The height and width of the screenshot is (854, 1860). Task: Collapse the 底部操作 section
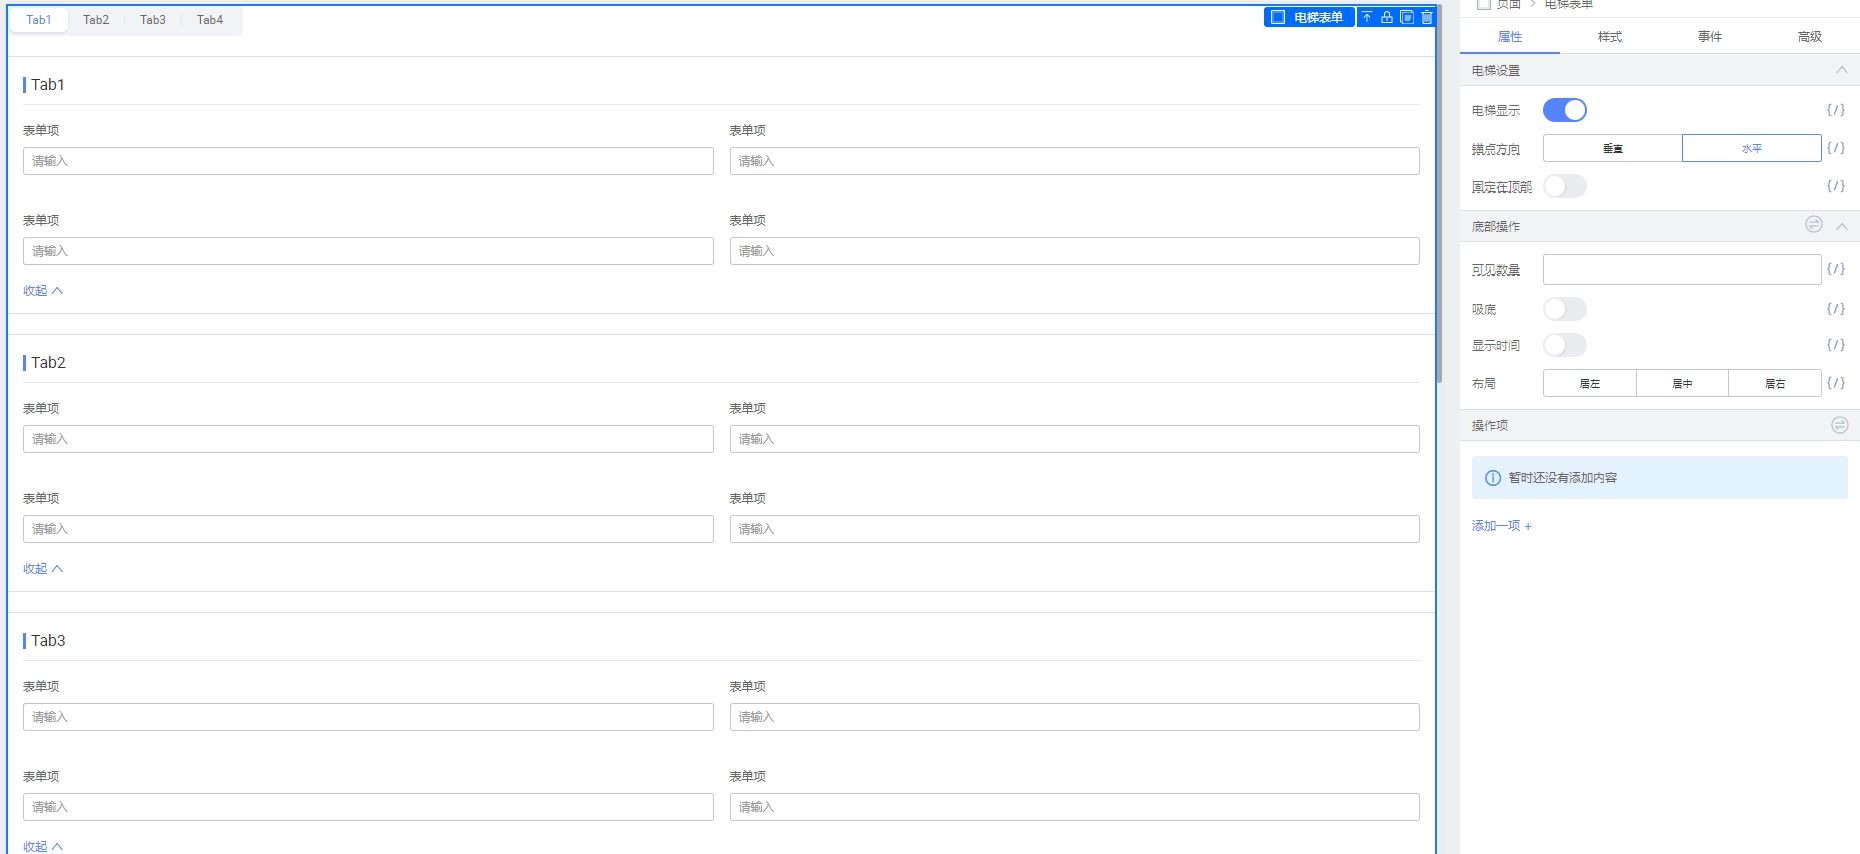pos(1842,226)
